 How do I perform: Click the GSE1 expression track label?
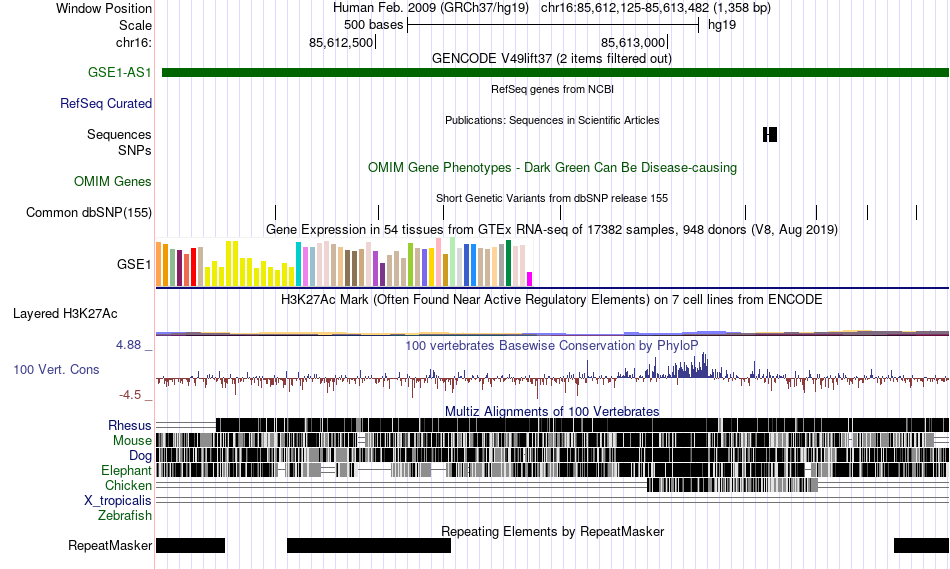[x=135, y=264]
